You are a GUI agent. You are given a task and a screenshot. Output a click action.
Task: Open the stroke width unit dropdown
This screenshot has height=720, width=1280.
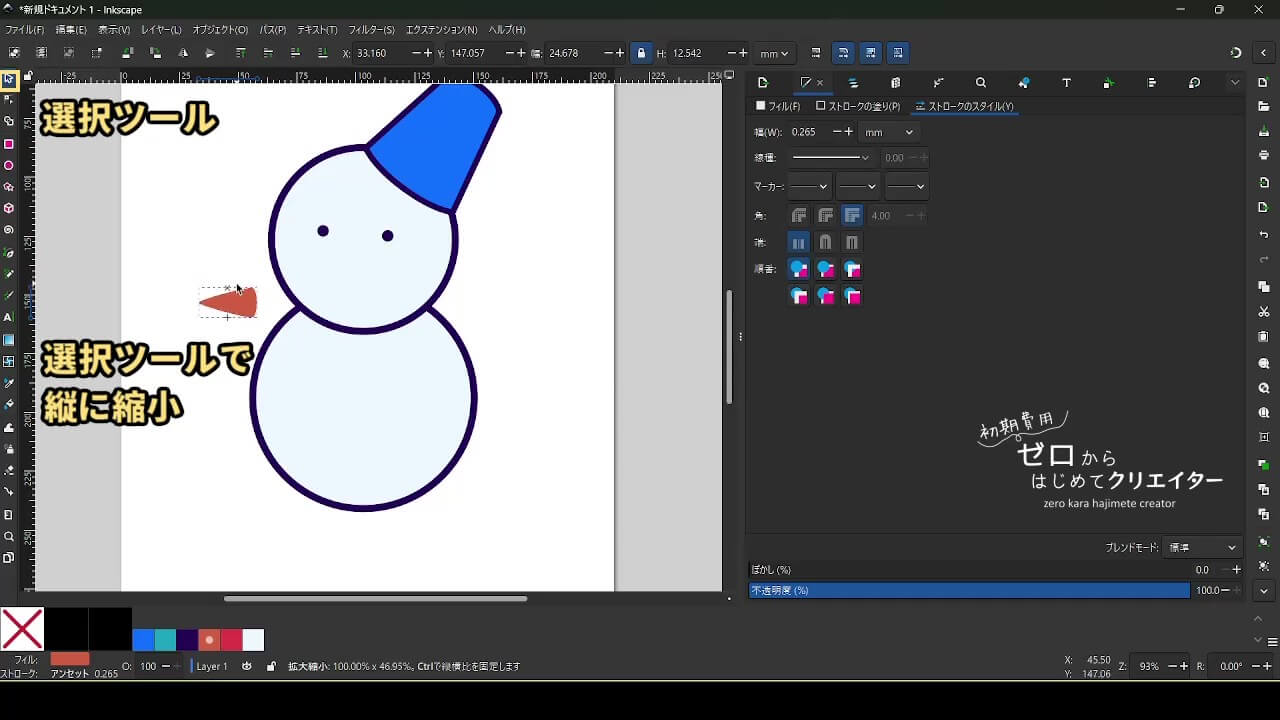888,132
